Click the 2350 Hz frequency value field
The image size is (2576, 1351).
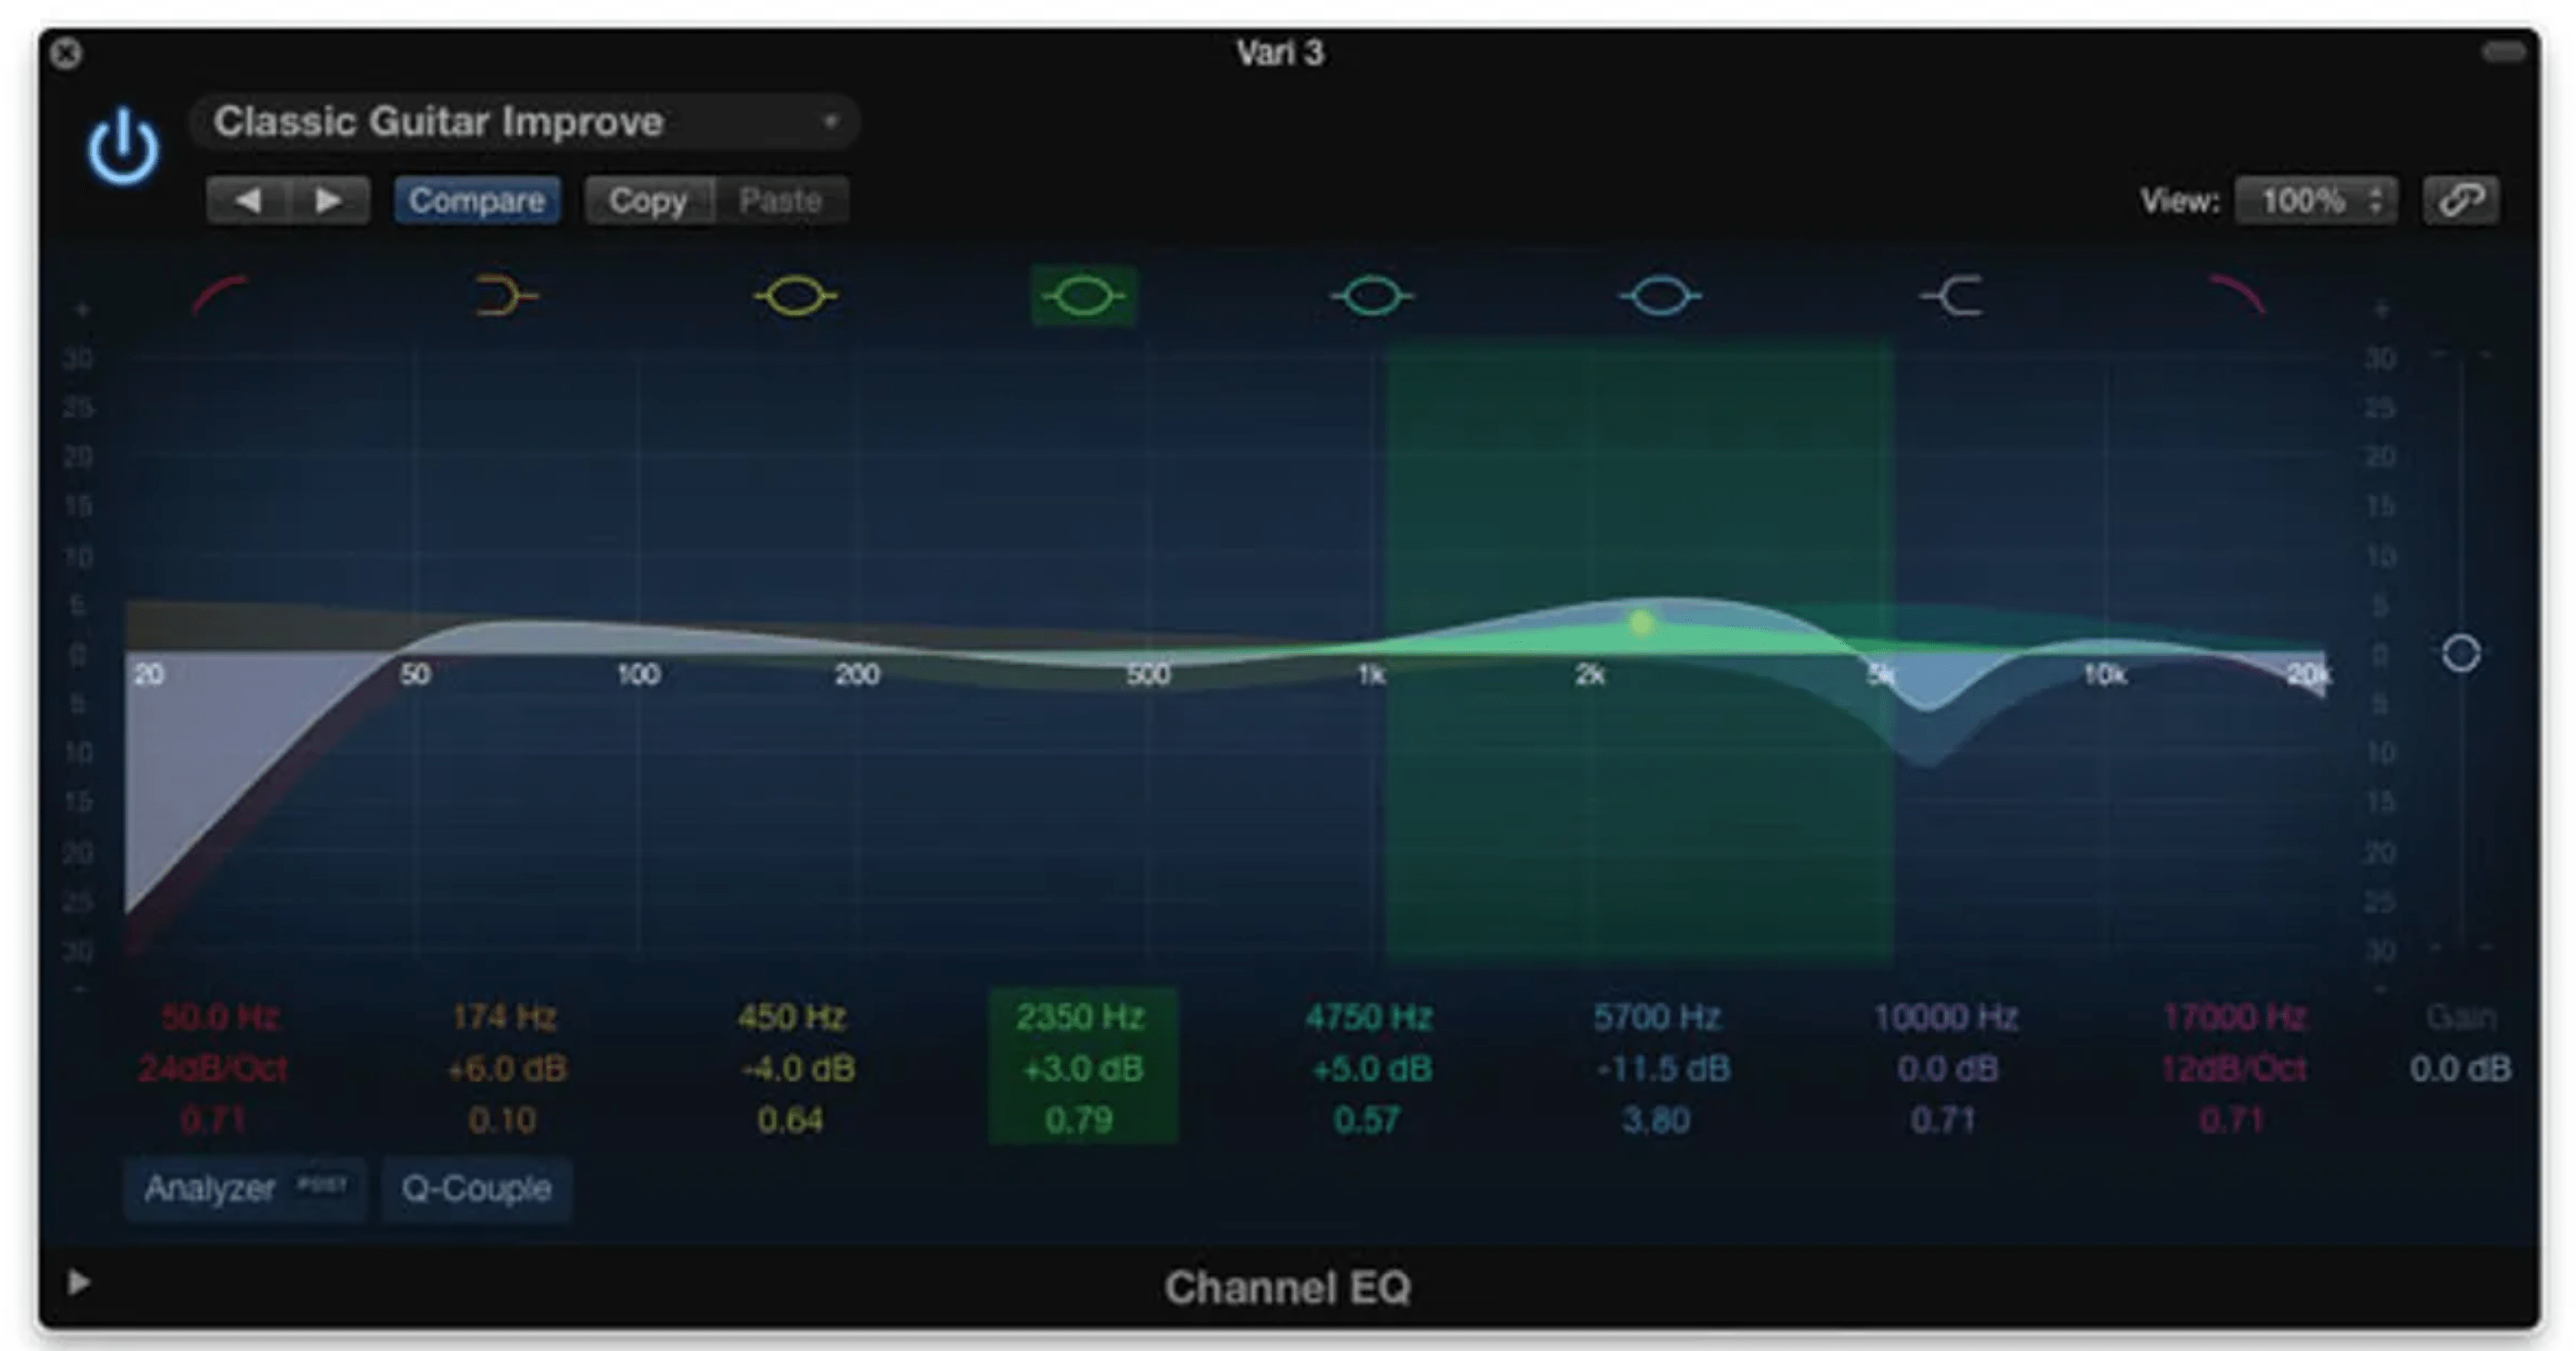click(x=1081, y=1017)
